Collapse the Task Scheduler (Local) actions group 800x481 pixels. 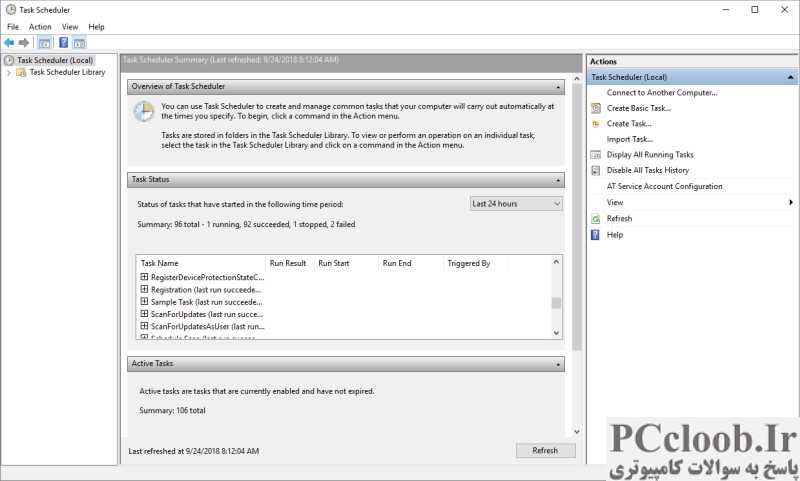pos(790,77)
